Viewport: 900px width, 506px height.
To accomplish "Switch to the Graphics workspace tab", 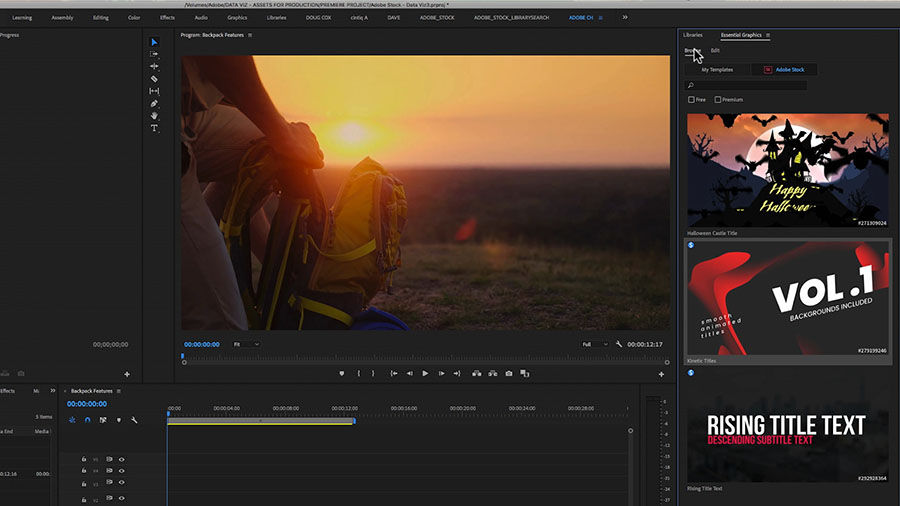I will click(x=237, y=17).
